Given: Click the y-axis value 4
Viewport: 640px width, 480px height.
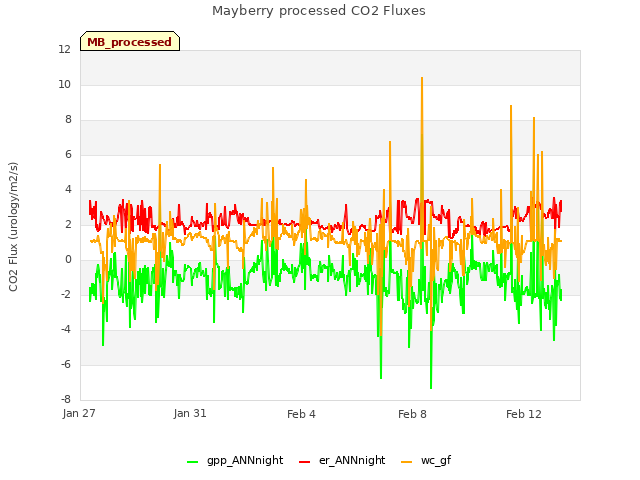Looking at the screenshot, I should (68, 189).
